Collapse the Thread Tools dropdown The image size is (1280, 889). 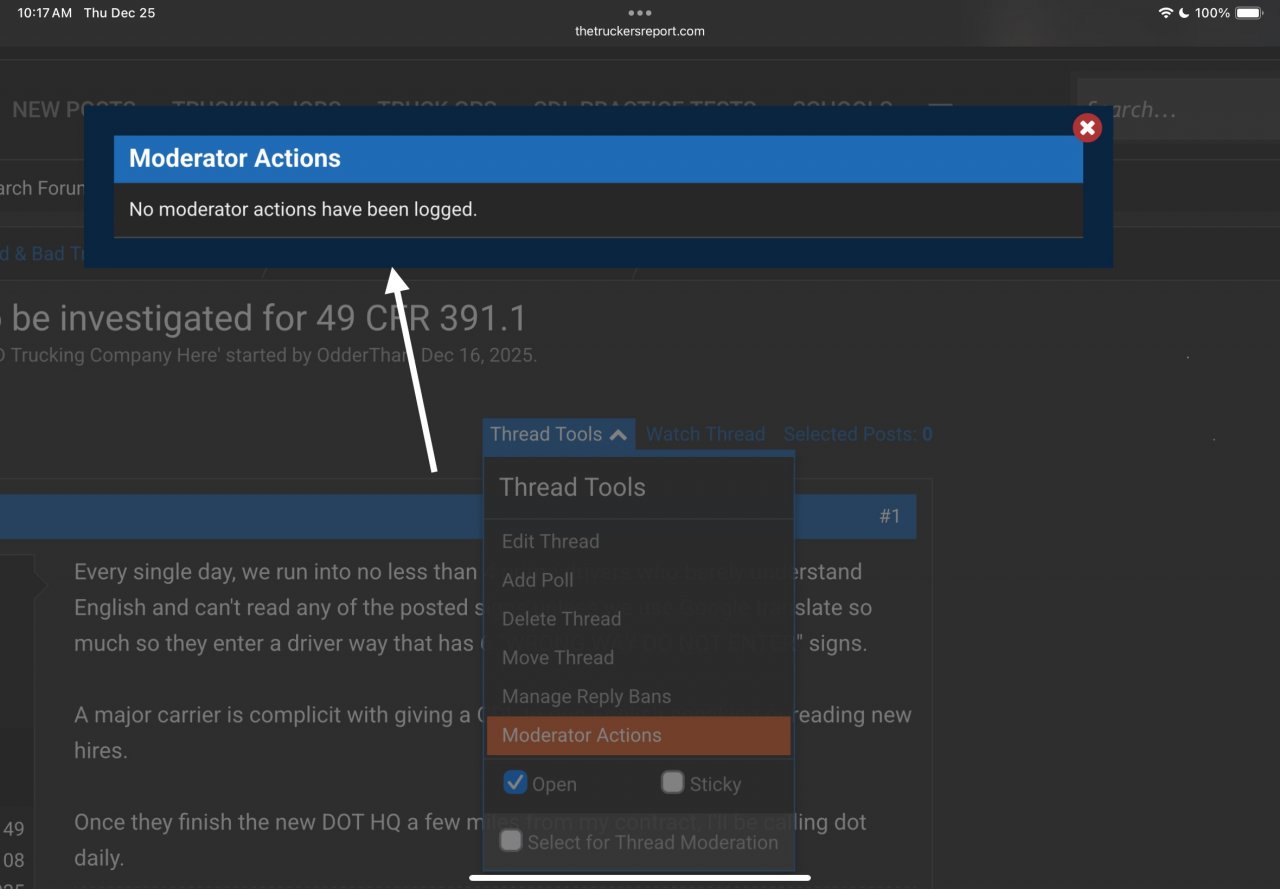point(546,434)
